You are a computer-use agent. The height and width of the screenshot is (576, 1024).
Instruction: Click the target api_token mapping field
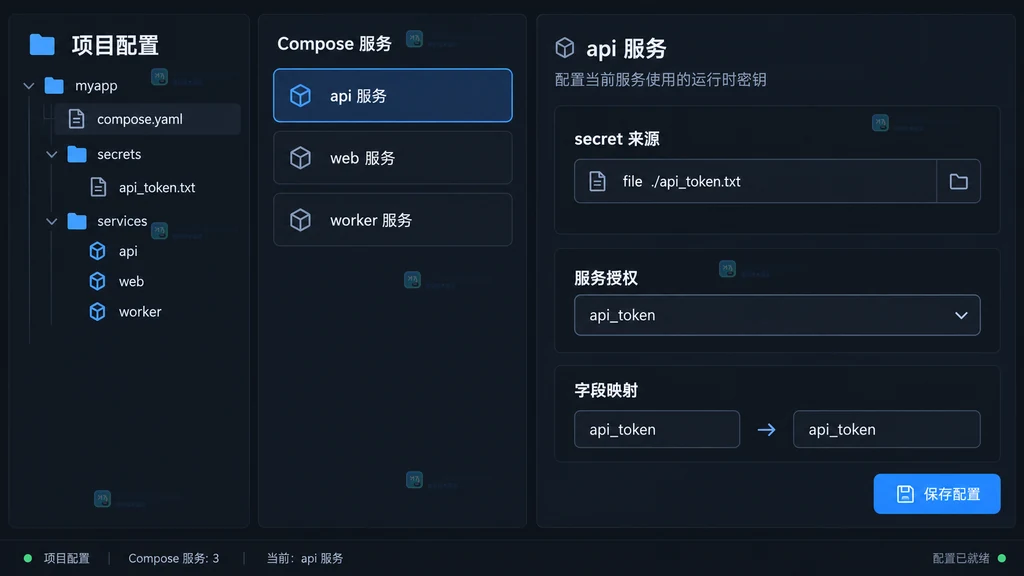[x=887, y=429]
